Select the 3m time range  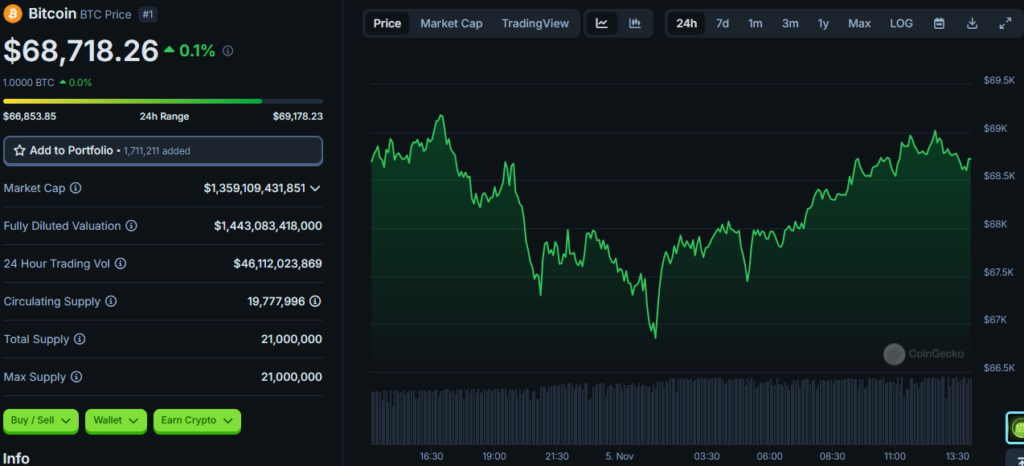(790, 23)
